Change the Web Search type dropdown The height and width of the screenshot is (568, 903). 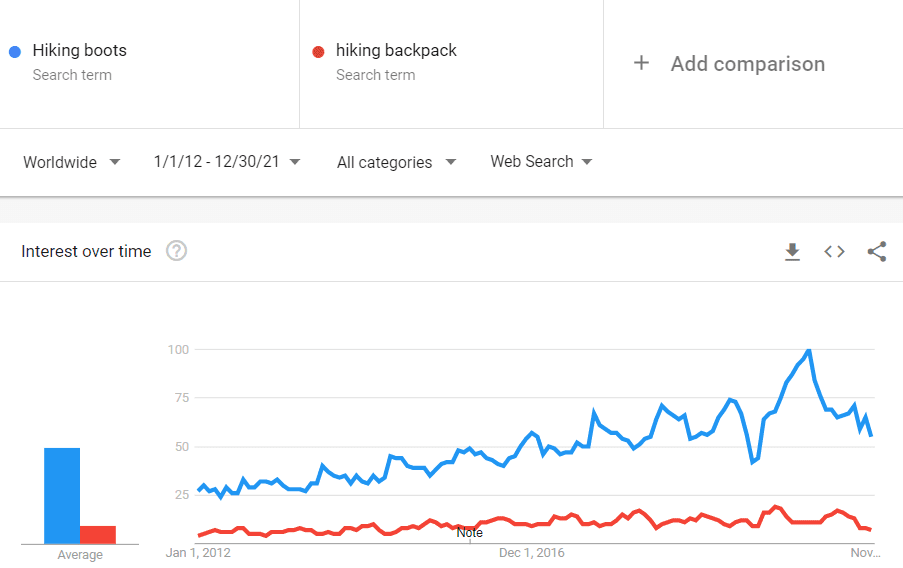pos(541,161)
